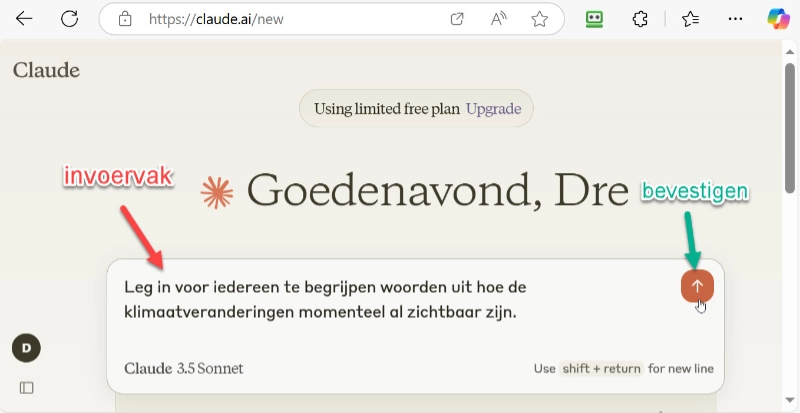This screenshot has width=800, height=413.
Task: Click the open-in-app icon in address bar
Action: pos(457,19)
